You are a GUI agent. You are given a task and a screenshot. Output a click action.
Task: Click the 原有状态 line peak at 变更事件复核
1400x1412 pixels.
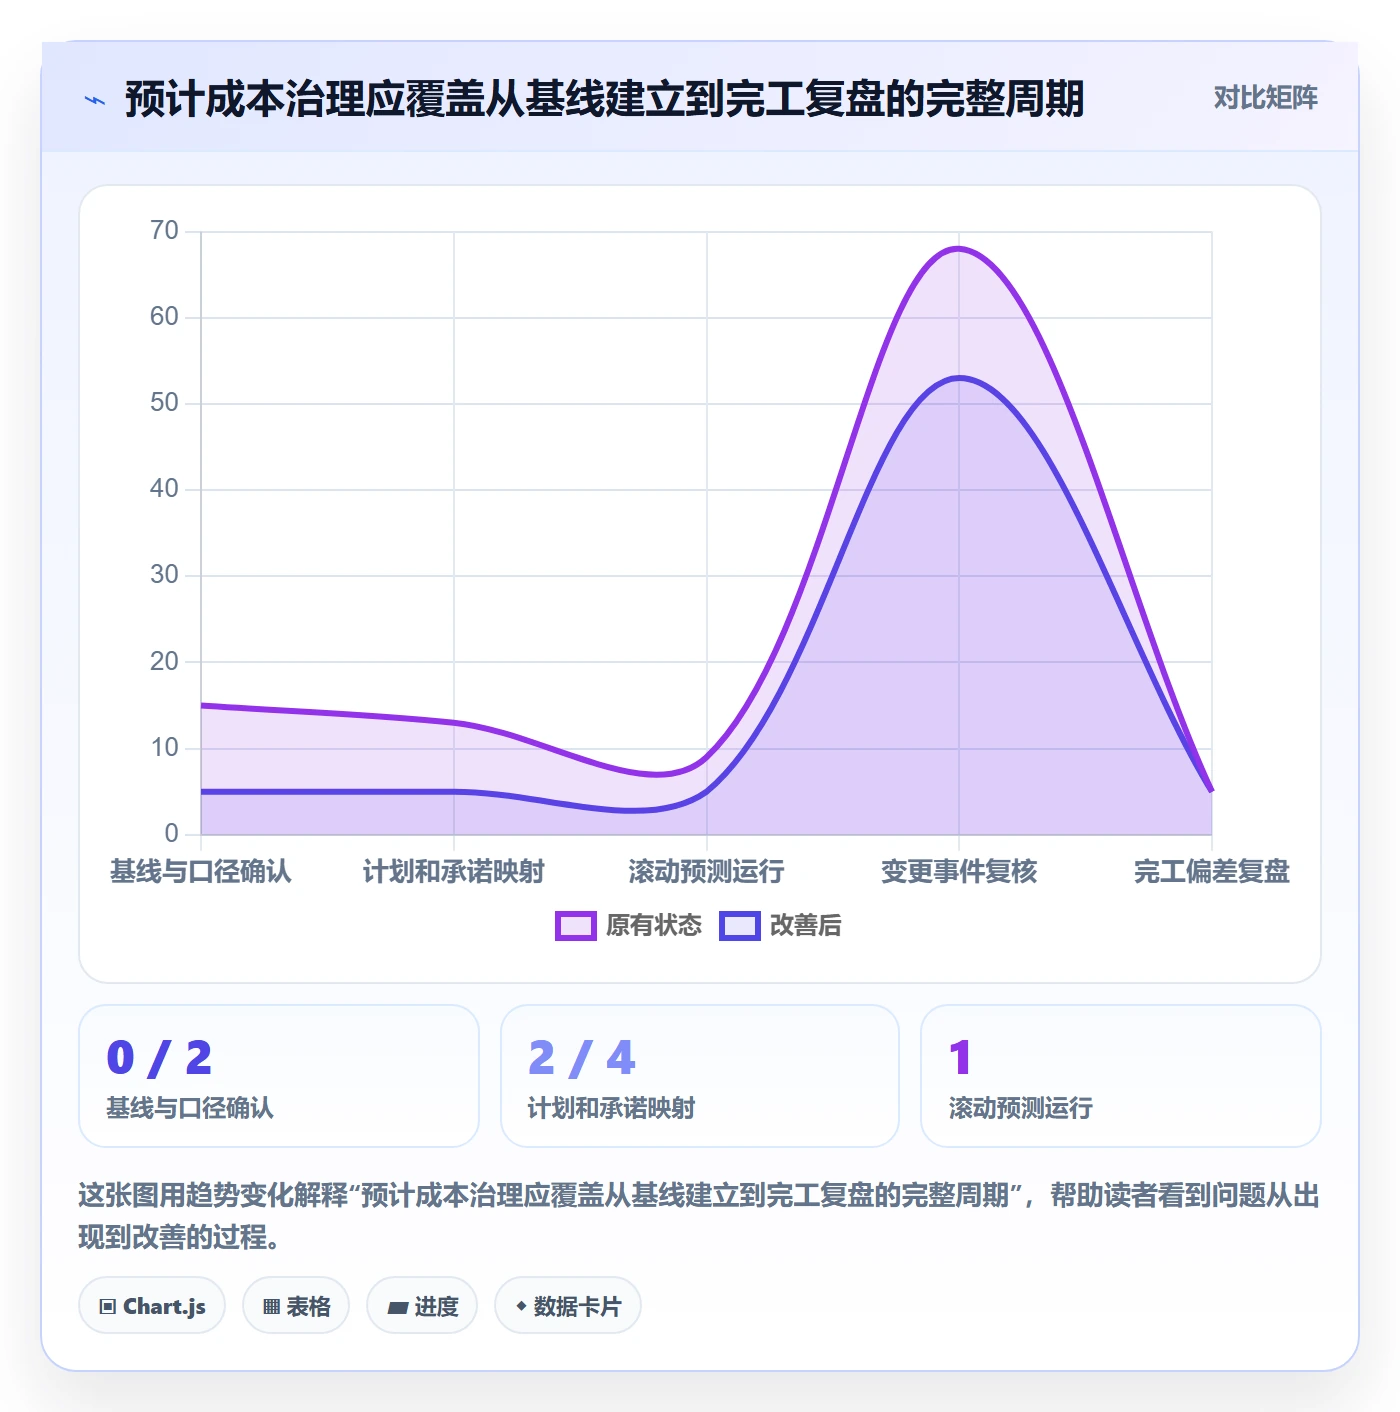pyautogui.click(x=959, y=248)
